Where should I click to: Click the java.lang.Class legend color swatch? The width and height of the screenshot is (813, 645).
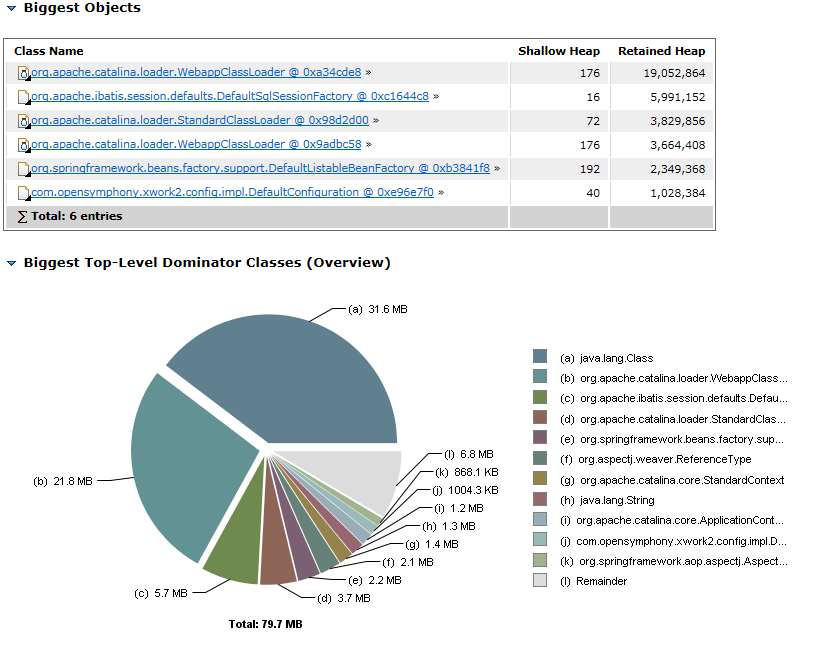pyautogui.click(x=540, y=357)
